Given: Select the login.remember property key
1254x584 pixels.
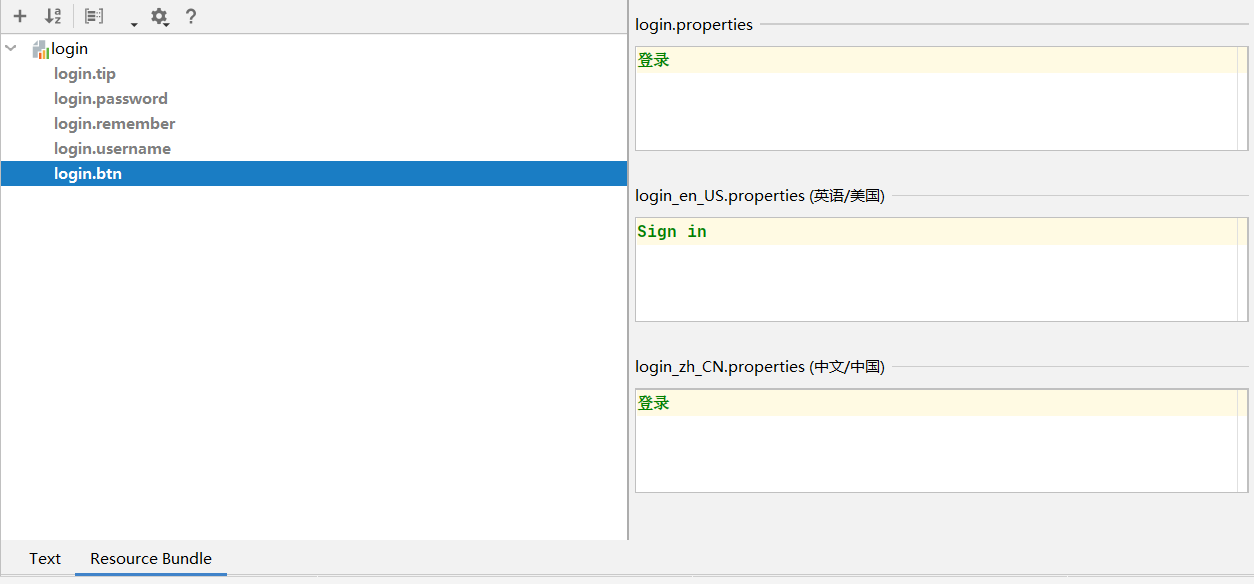Looking at the screenshot, I should click(115, 124).
